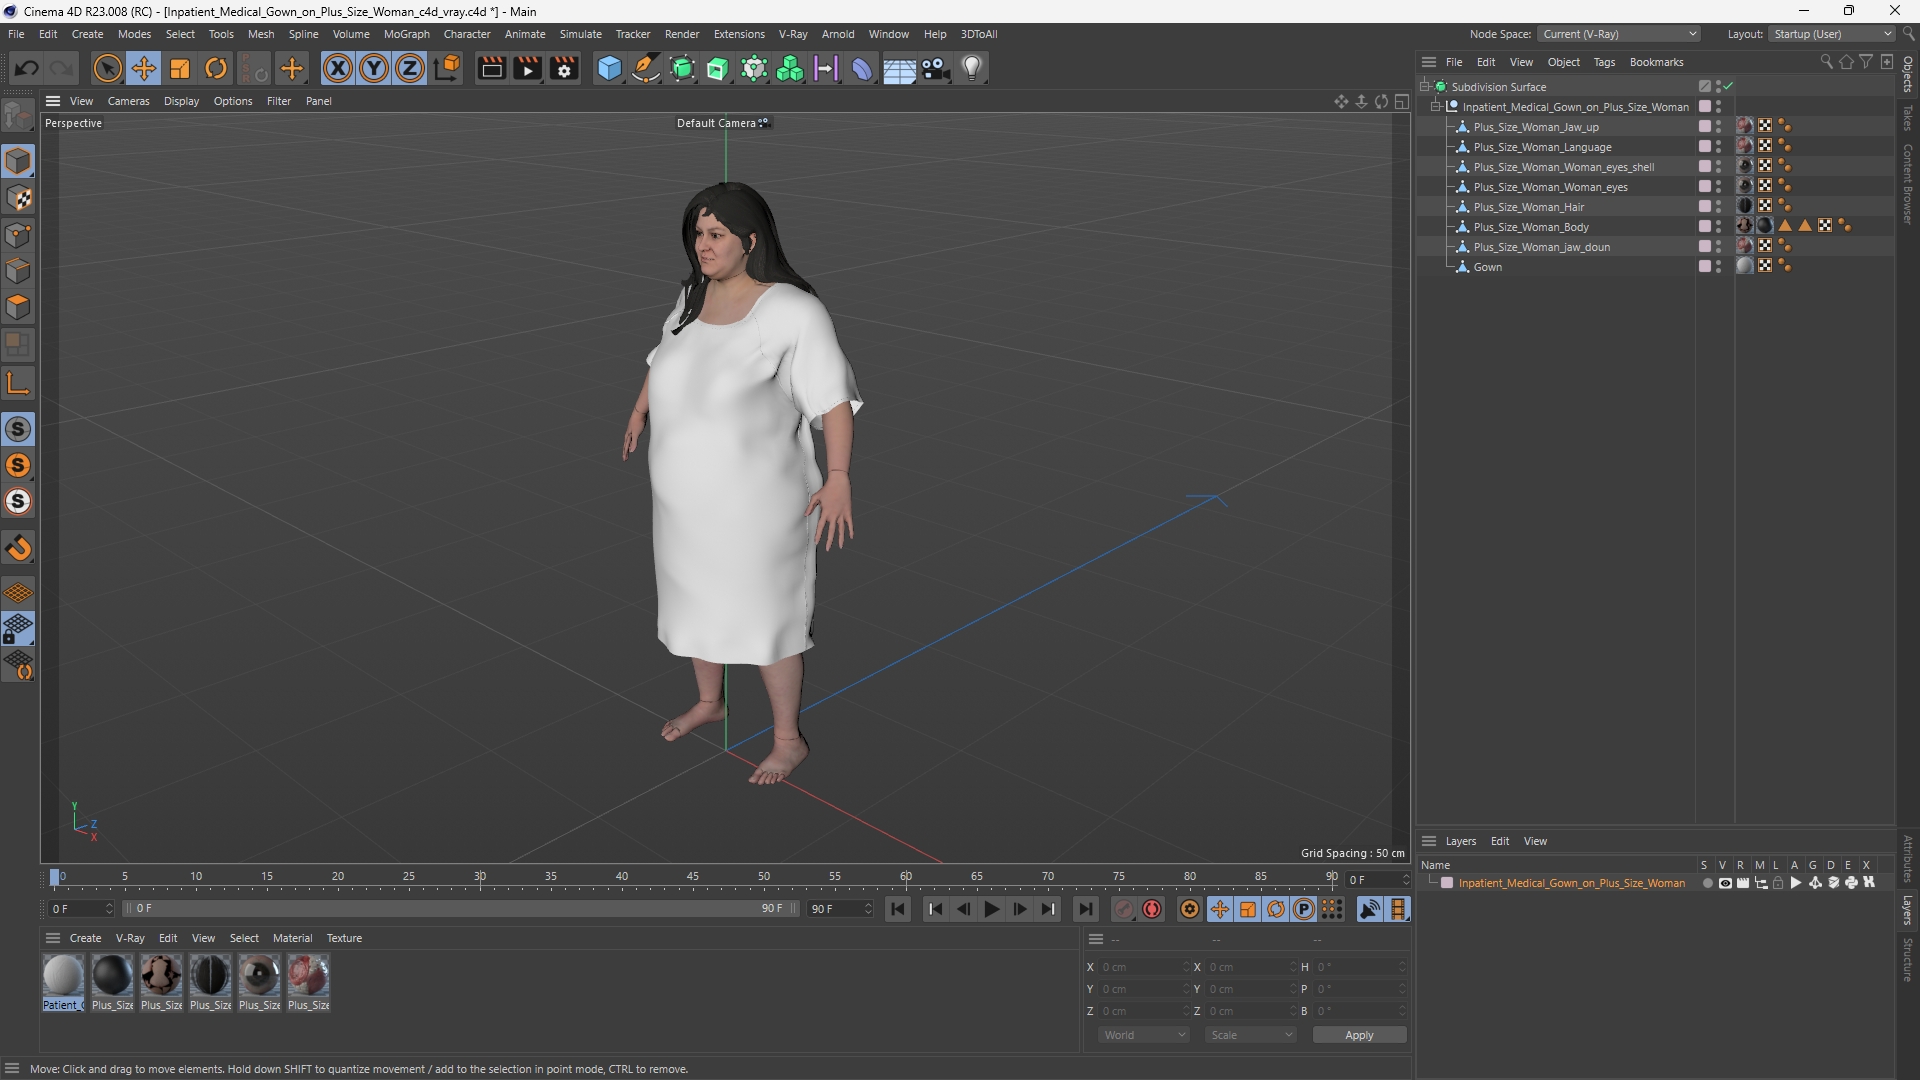The width and height of the screenshot is (1920, 1080).
Task: Open the Simulate menu
Action: click(x=580, y=34)
